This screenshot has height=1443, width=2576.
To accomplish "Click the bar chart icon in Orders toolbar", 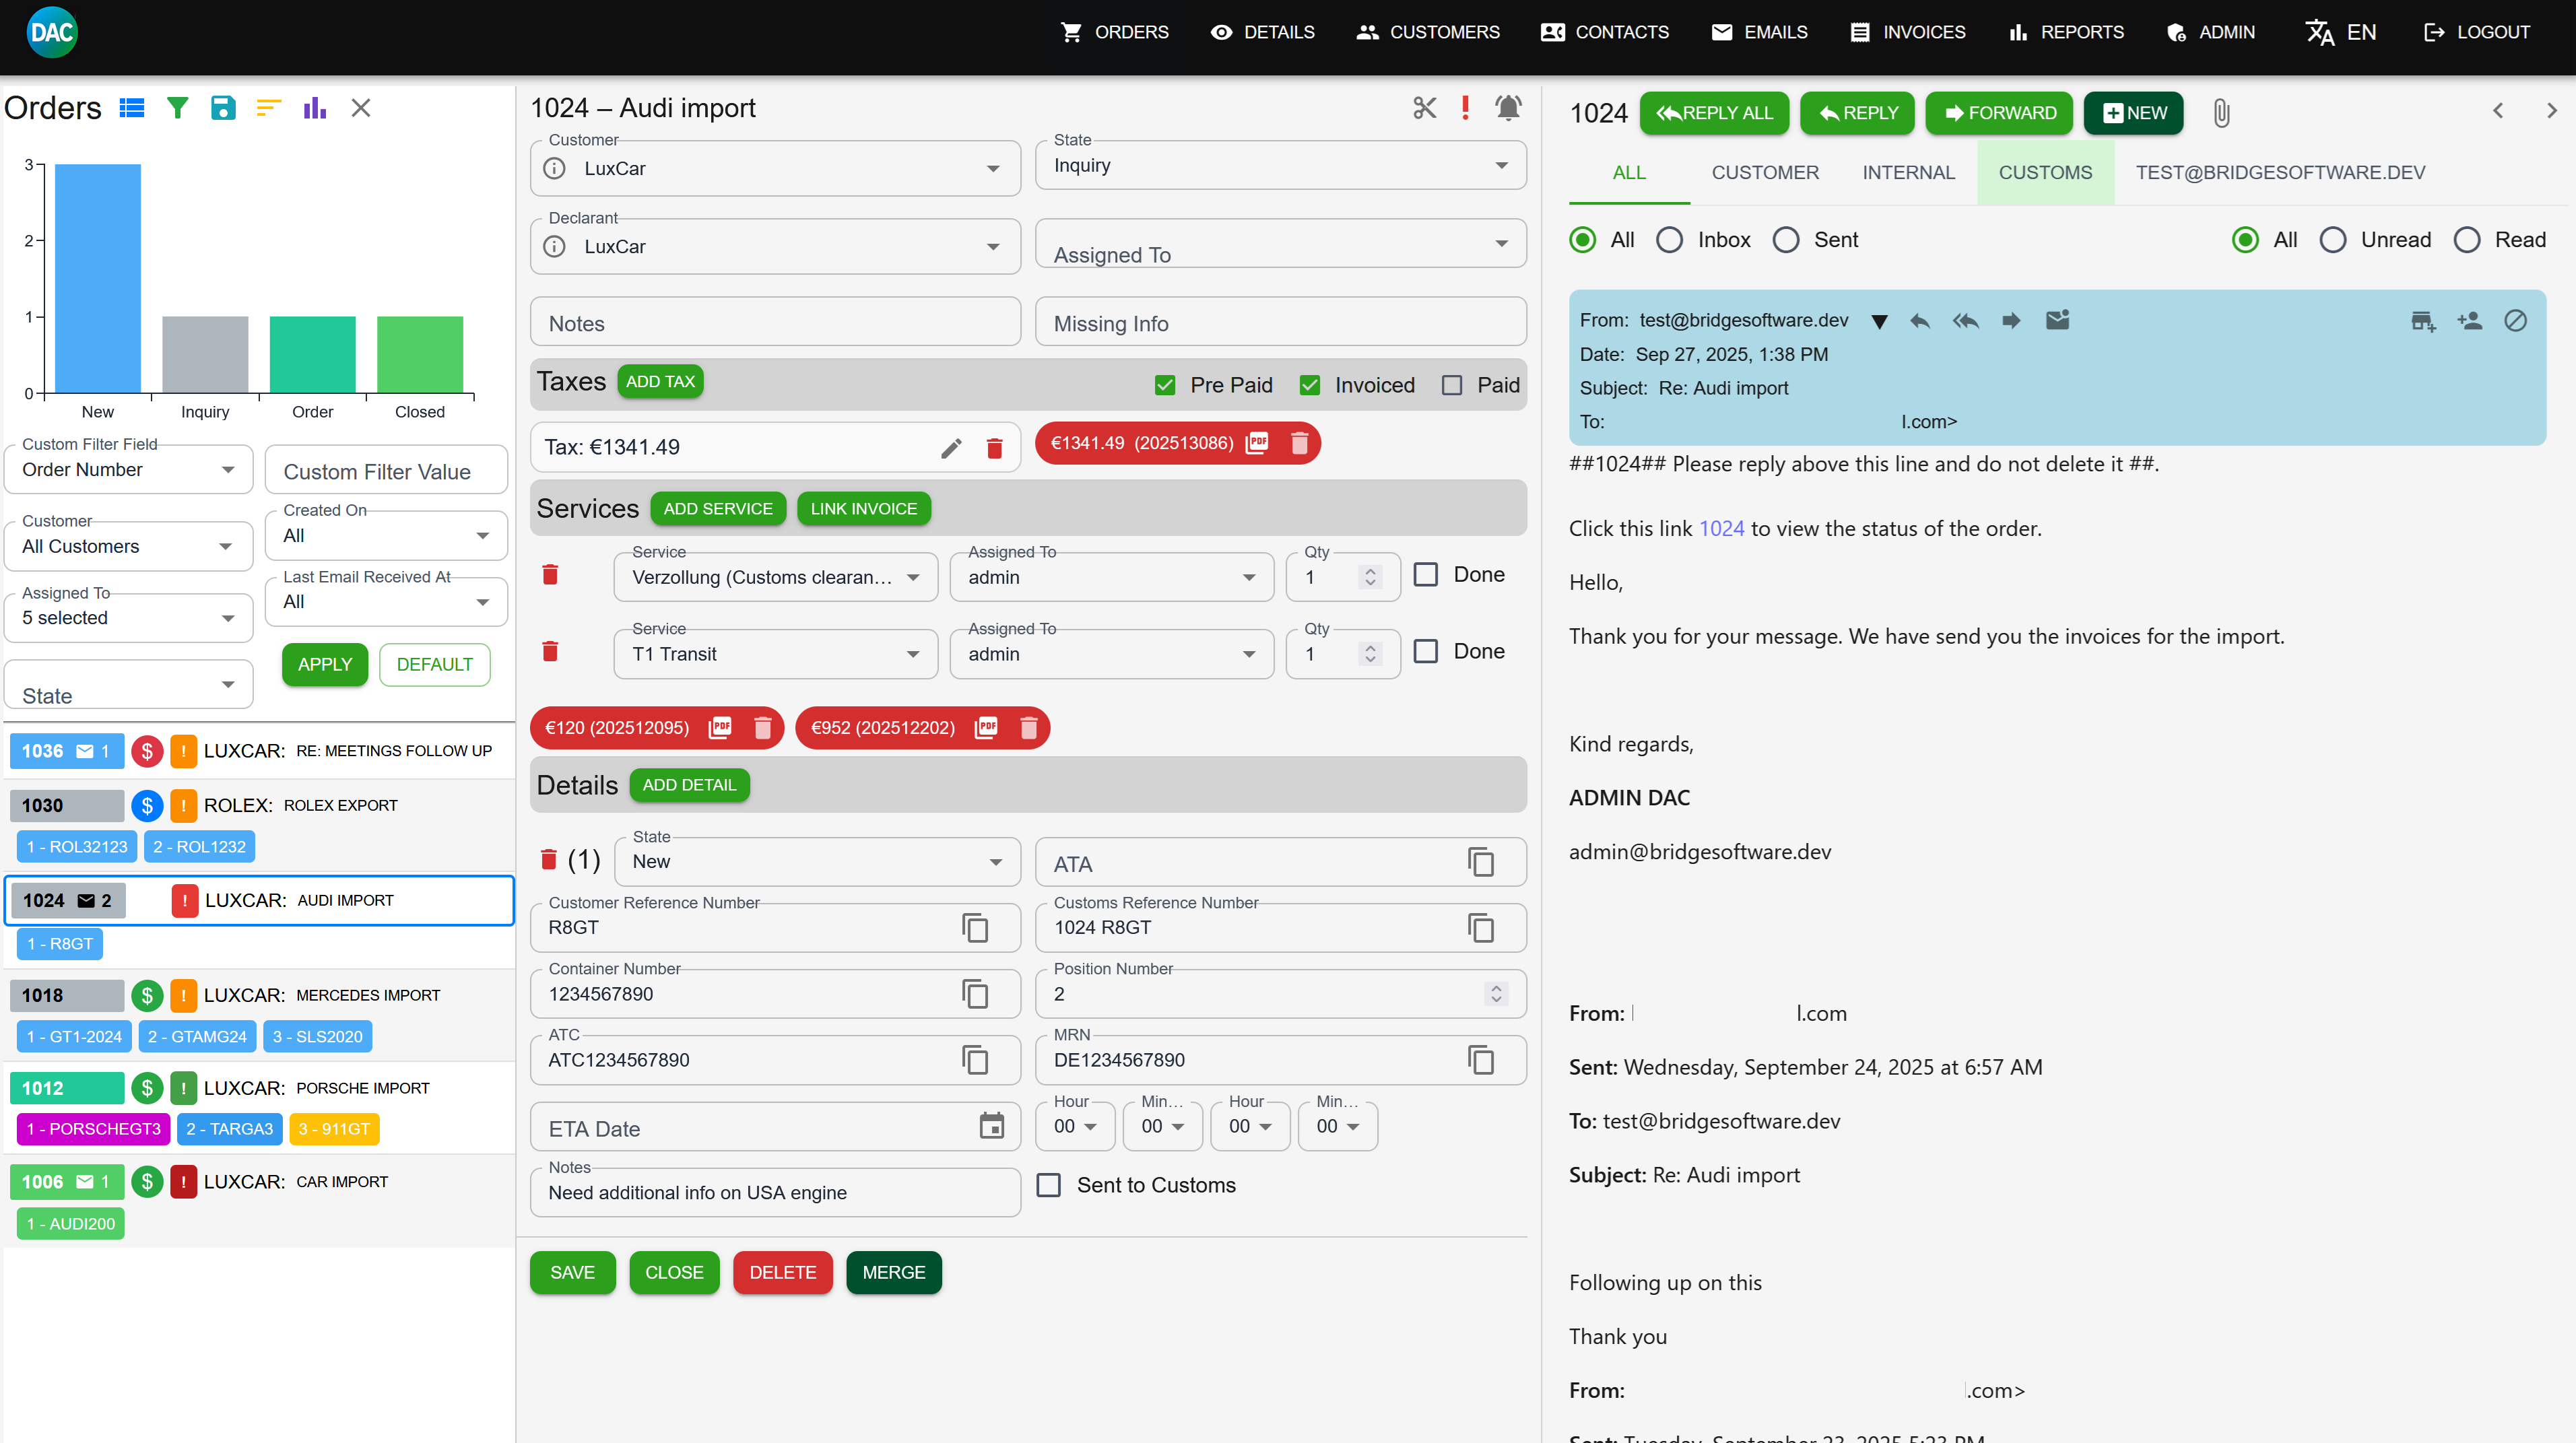I will coord(314,108).
